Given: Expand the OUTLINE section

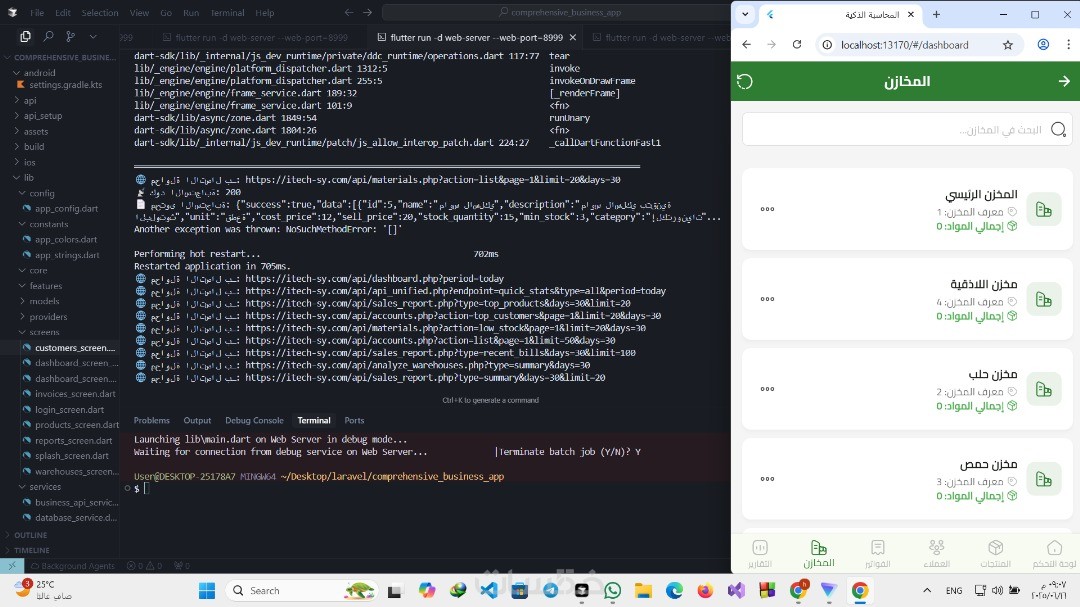Looking at the screenshot, I should click(x=30, y=535).
